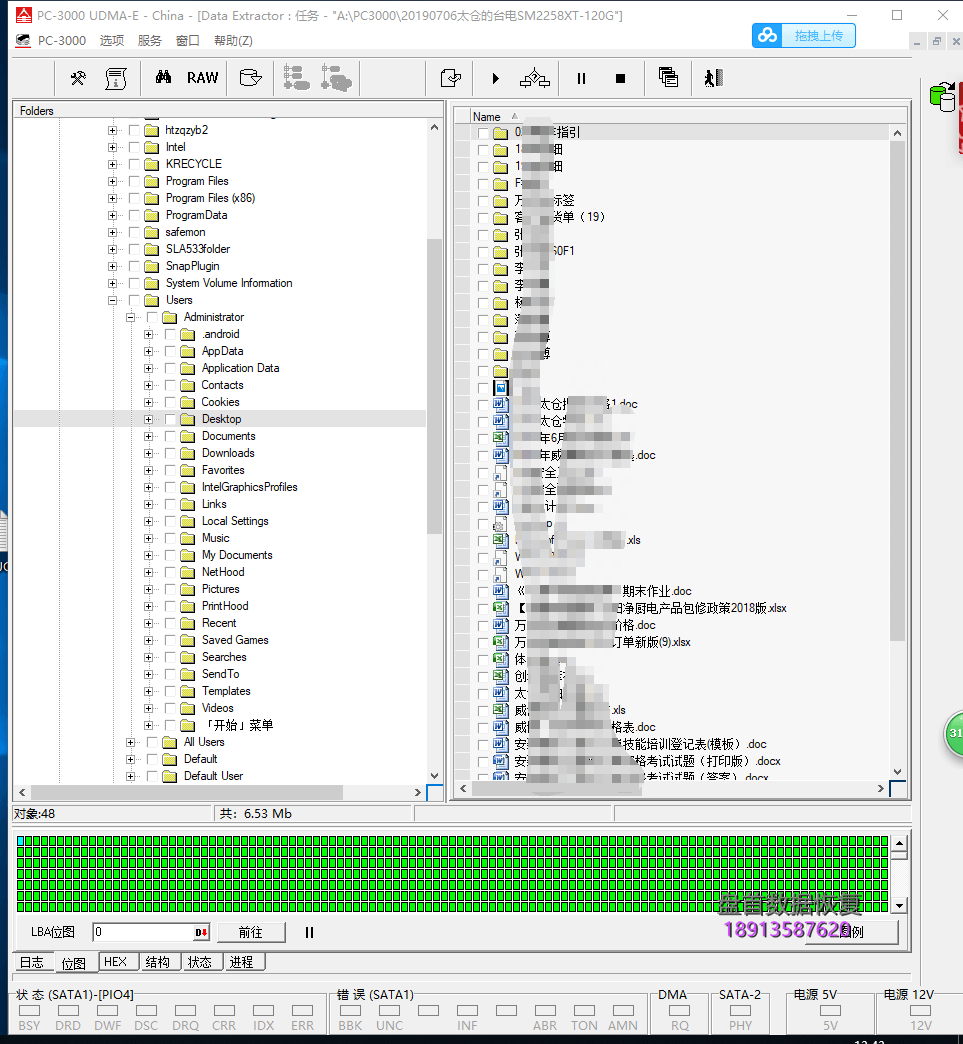Screen dimensions: 963x1044
Task: Click the play start button
Action: click(495, 79)
